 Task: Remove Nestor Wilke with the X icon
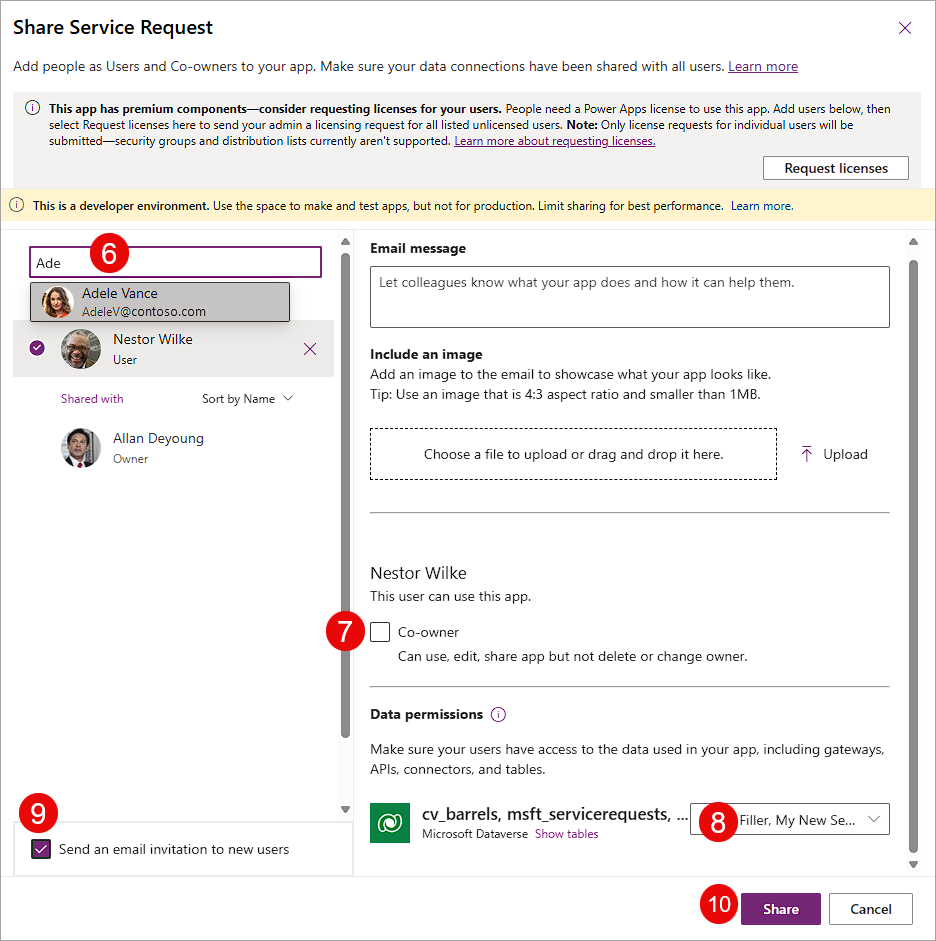[x=310, y=349]
